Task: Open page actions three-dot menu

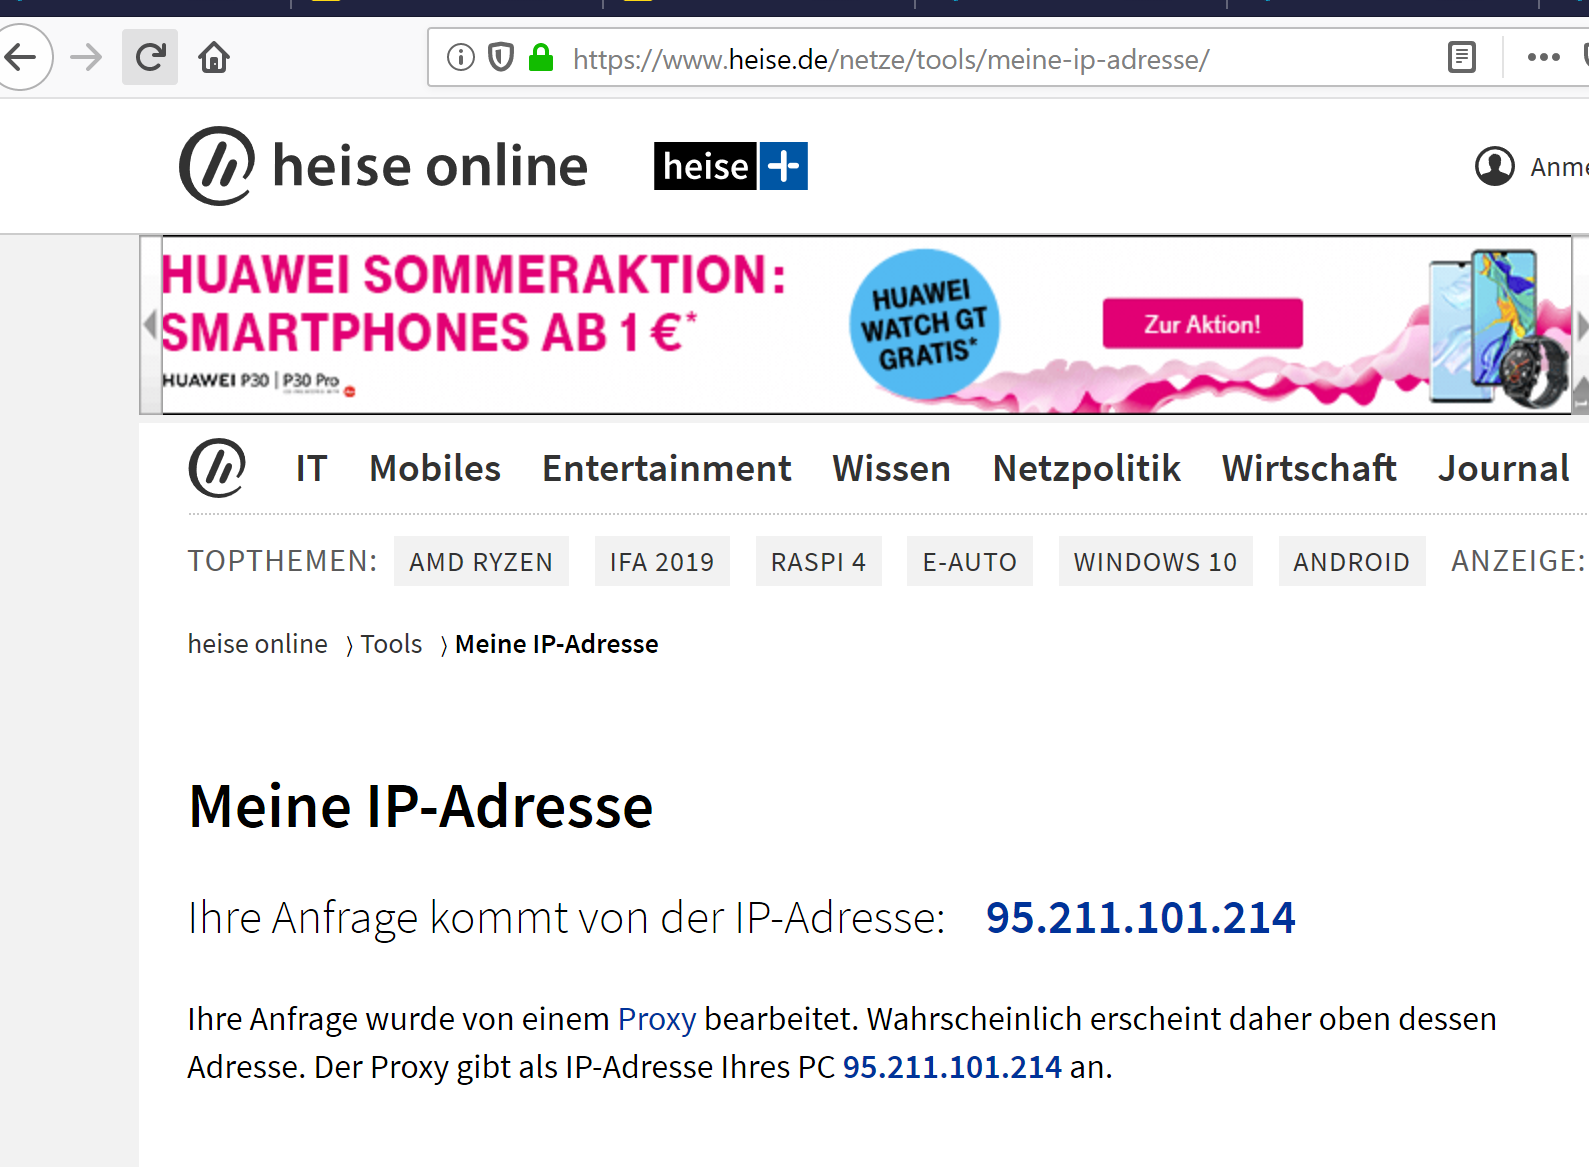Action: point(1543,57)
